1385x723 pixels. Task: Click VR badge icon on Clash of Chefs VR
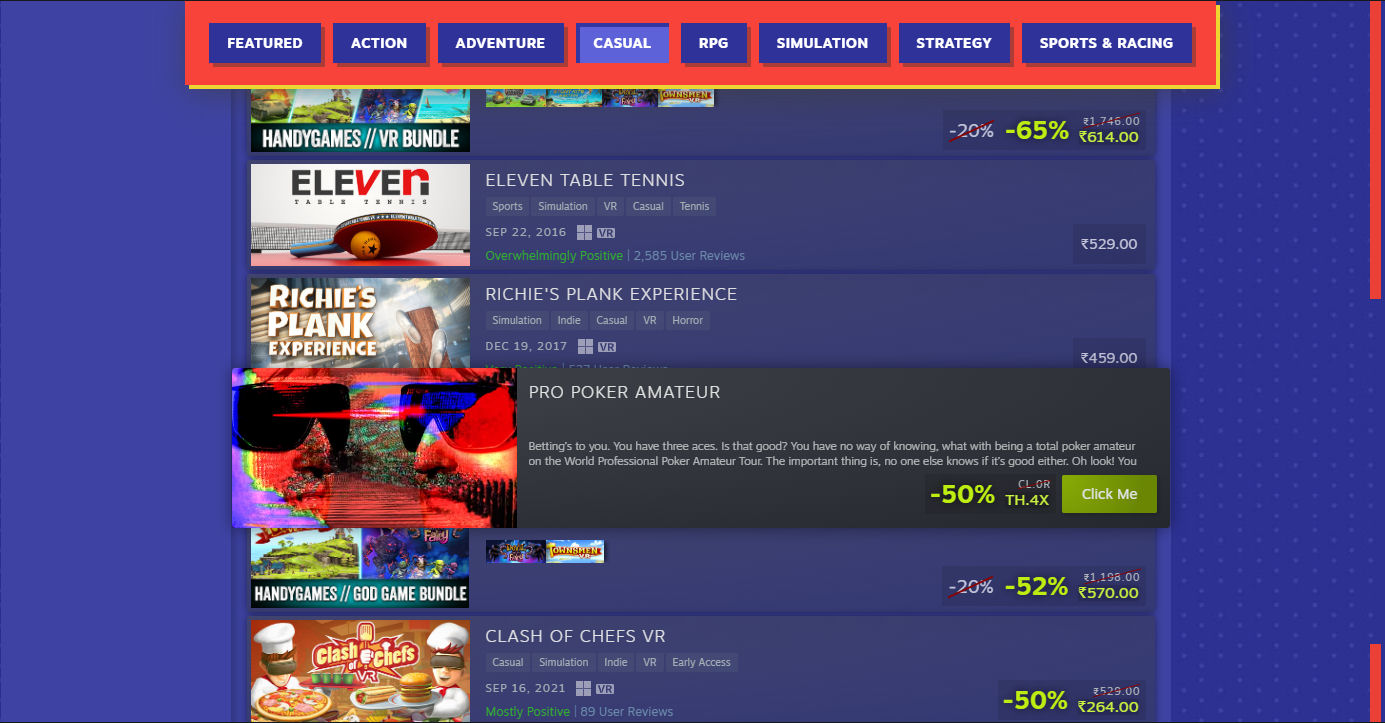click(x=606, y=689)
